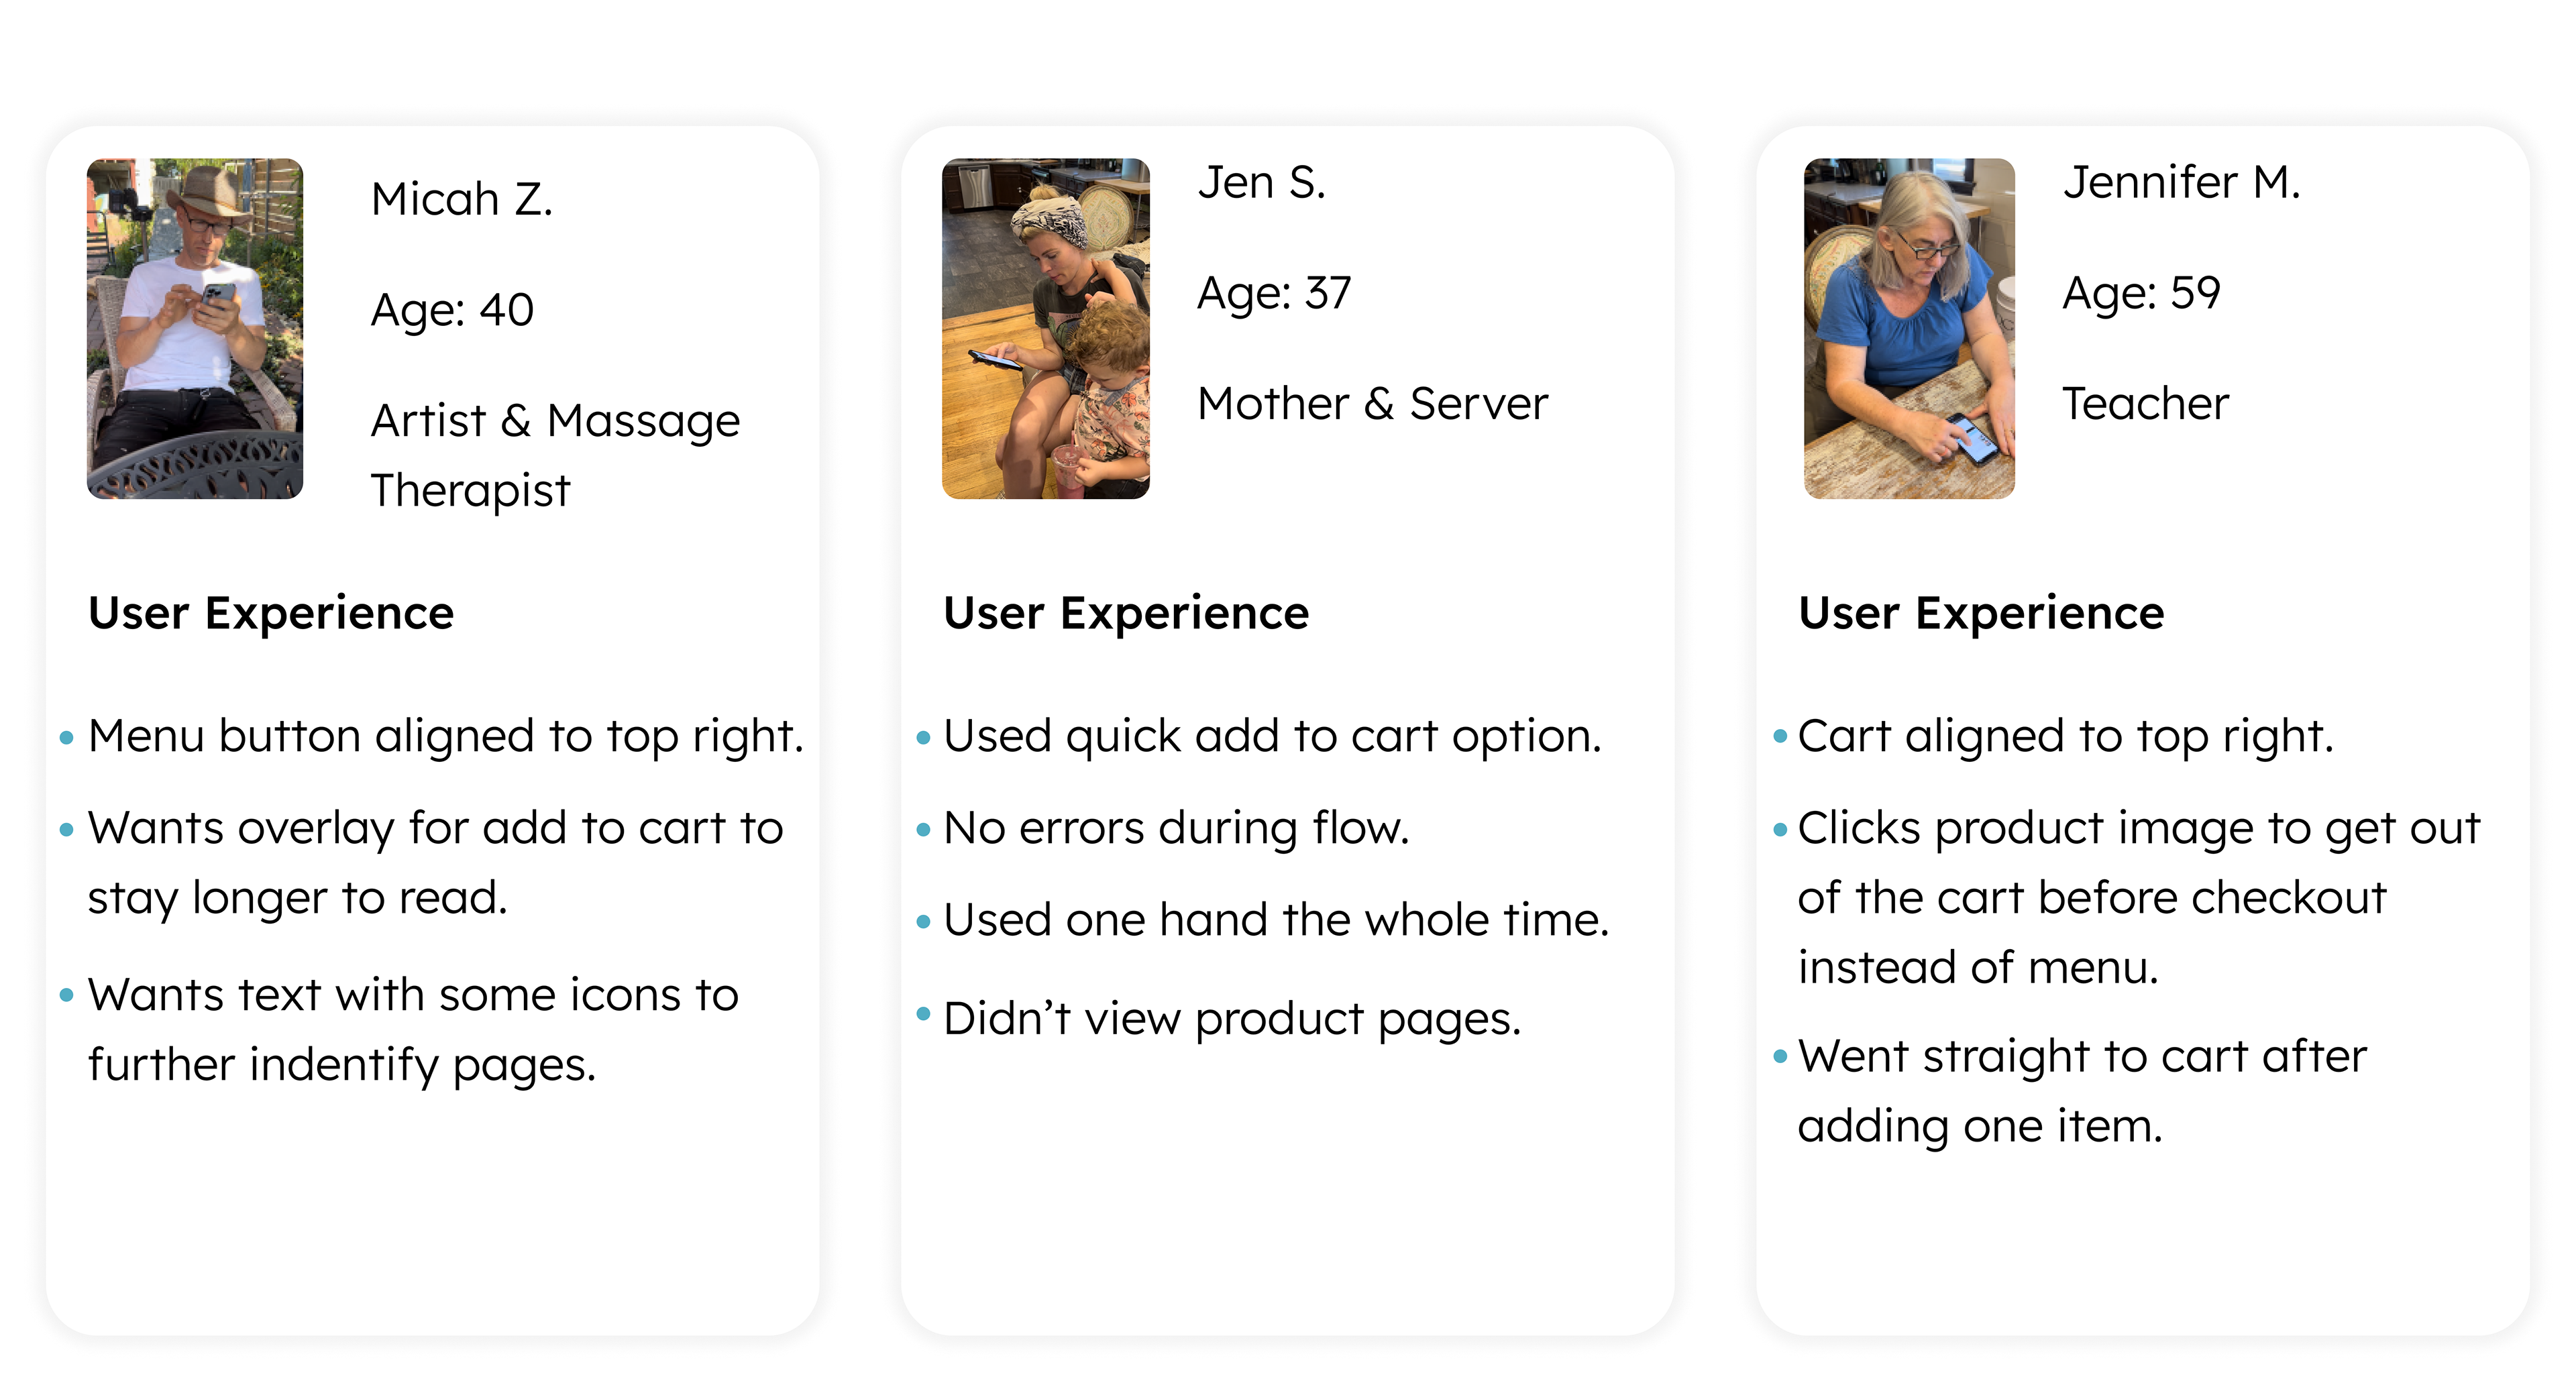The height and width of the screenshot is (1385, 2576).
Task: Select the 'Menu button aligned to top right' bullet
Action: point(445,737)
